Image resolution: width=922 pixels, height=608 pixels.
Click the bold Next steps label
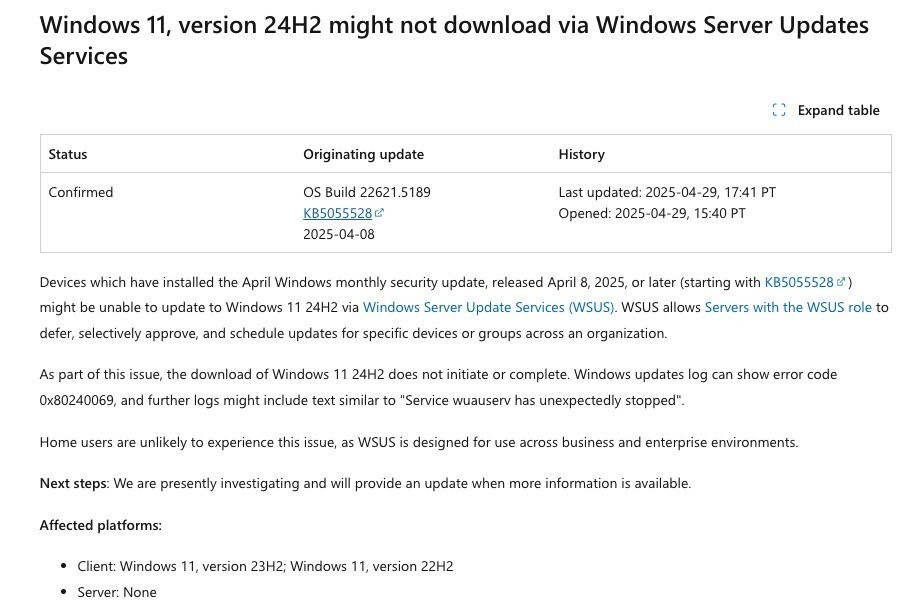73,483
